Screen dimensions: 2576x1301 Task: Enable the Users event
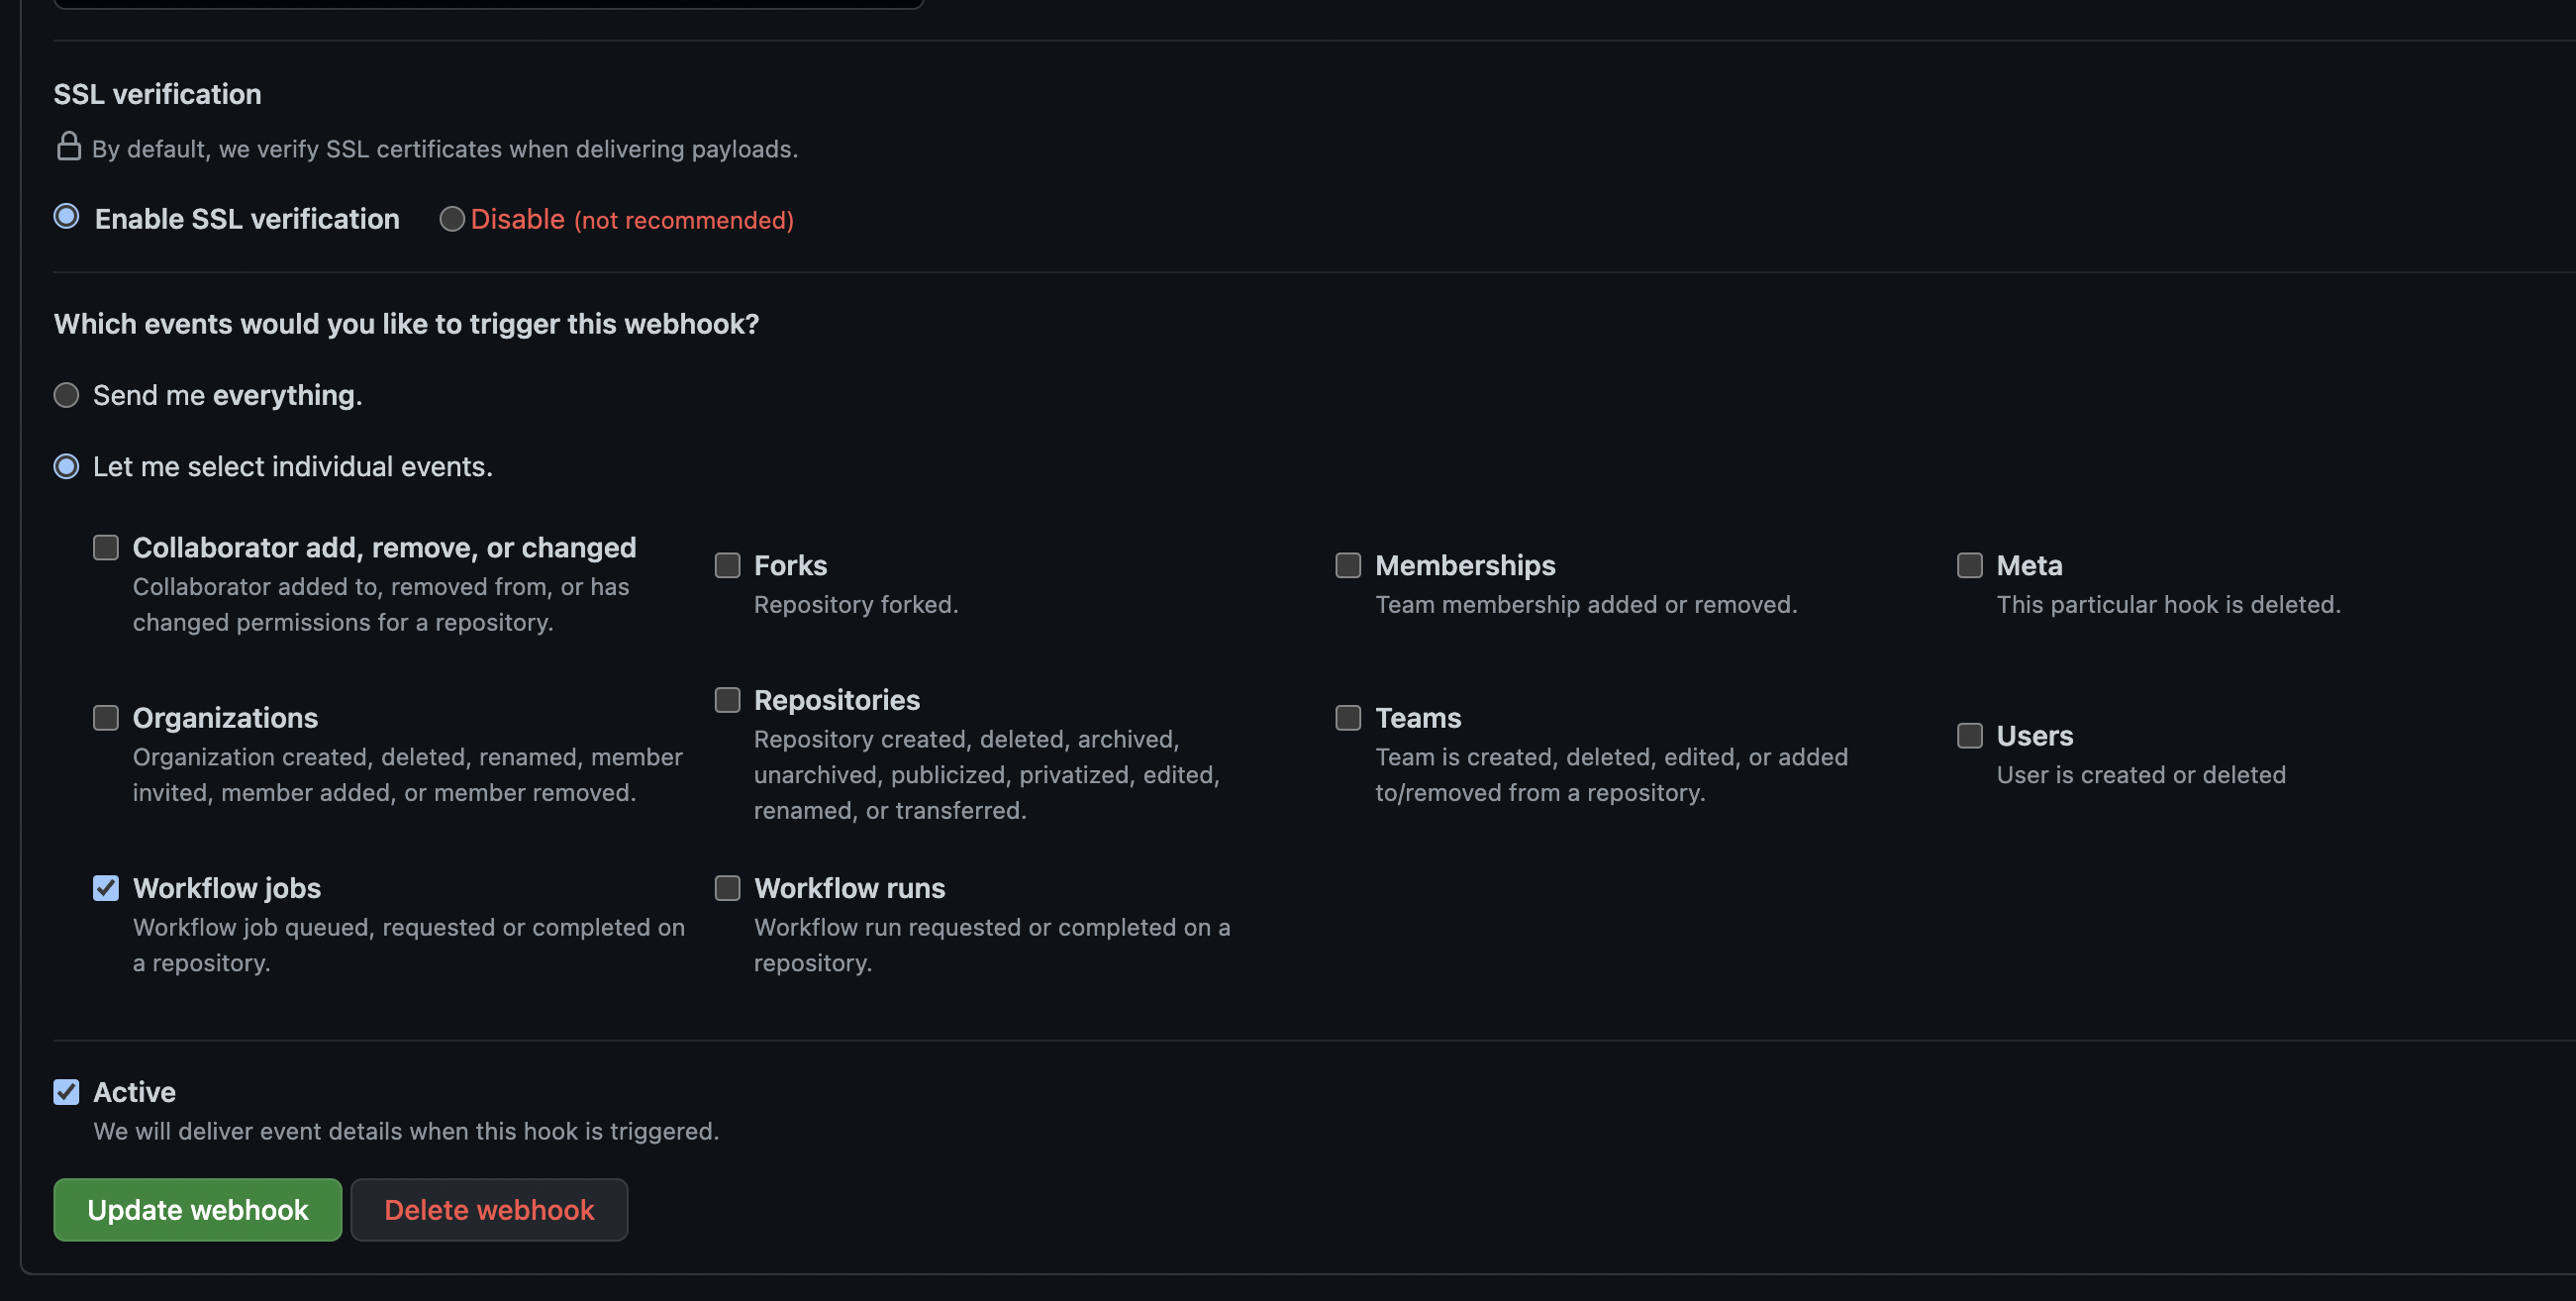[1969, 736]
